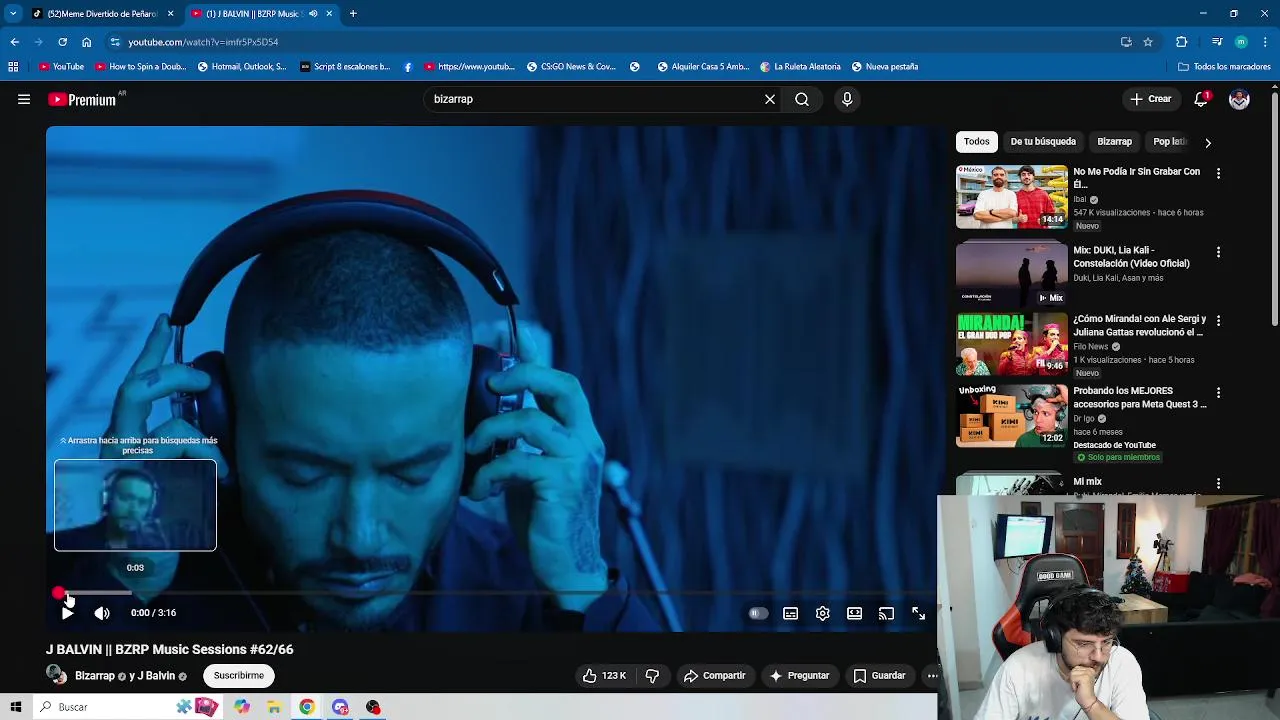Open the Windows Start menu

click(x=15, y=707)
